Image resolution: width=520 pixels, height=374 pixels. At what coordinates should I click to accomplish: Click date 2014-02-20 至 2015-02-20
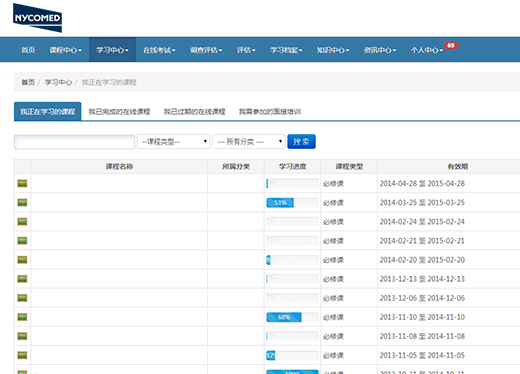pos(422,260)
